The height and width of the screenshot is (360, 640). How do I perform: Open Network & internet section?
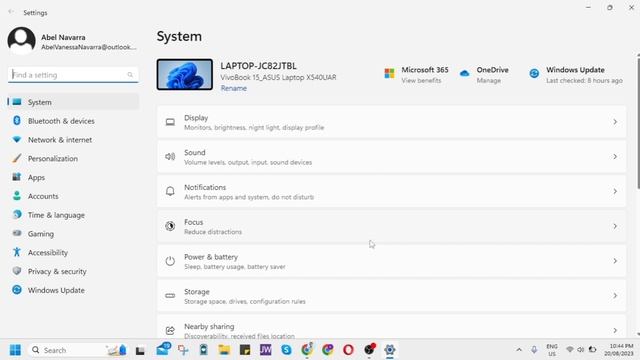pyautogui.click(x=73, y=140)
